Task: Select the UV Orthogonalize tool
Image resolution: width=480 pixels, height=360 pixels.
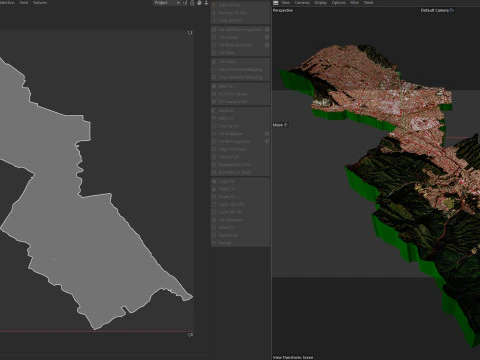Action: (237, 141)
